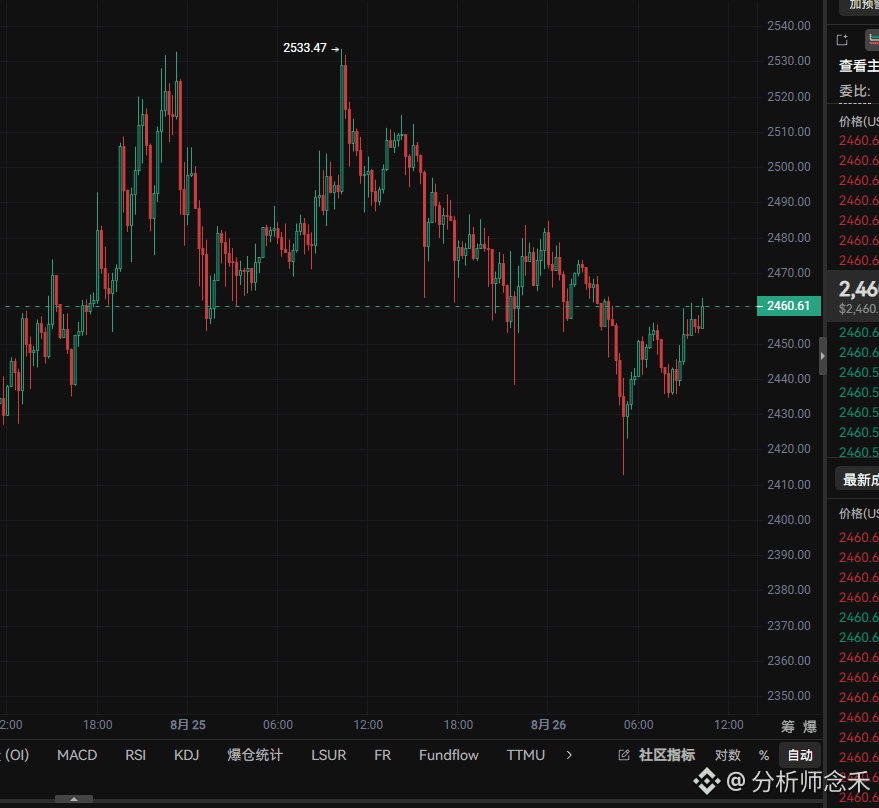Switch to the KDJ indicator
This screenshot has height=808, width=879.
pos(186,755)
